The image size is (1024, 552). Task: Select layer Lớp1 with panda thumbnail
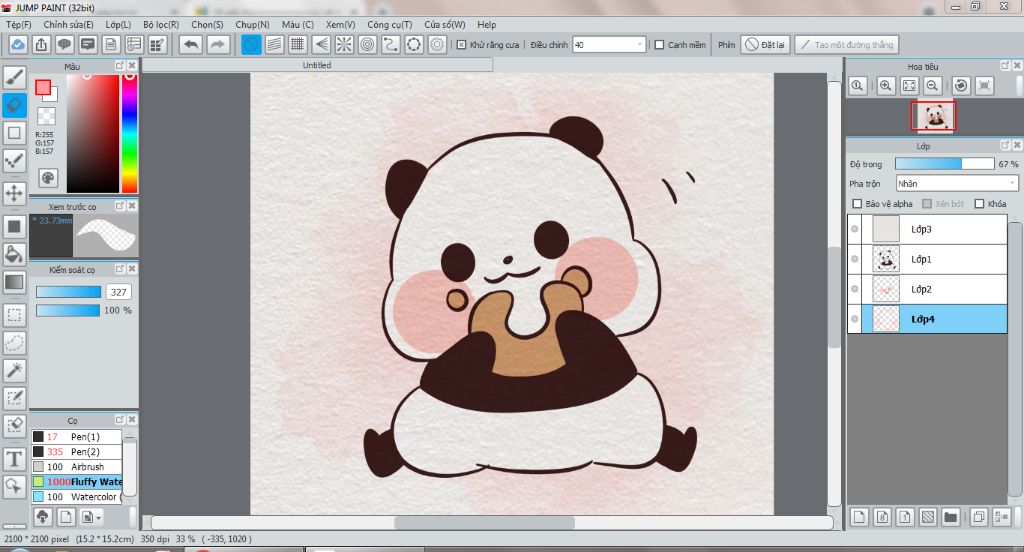click(927, 259)
